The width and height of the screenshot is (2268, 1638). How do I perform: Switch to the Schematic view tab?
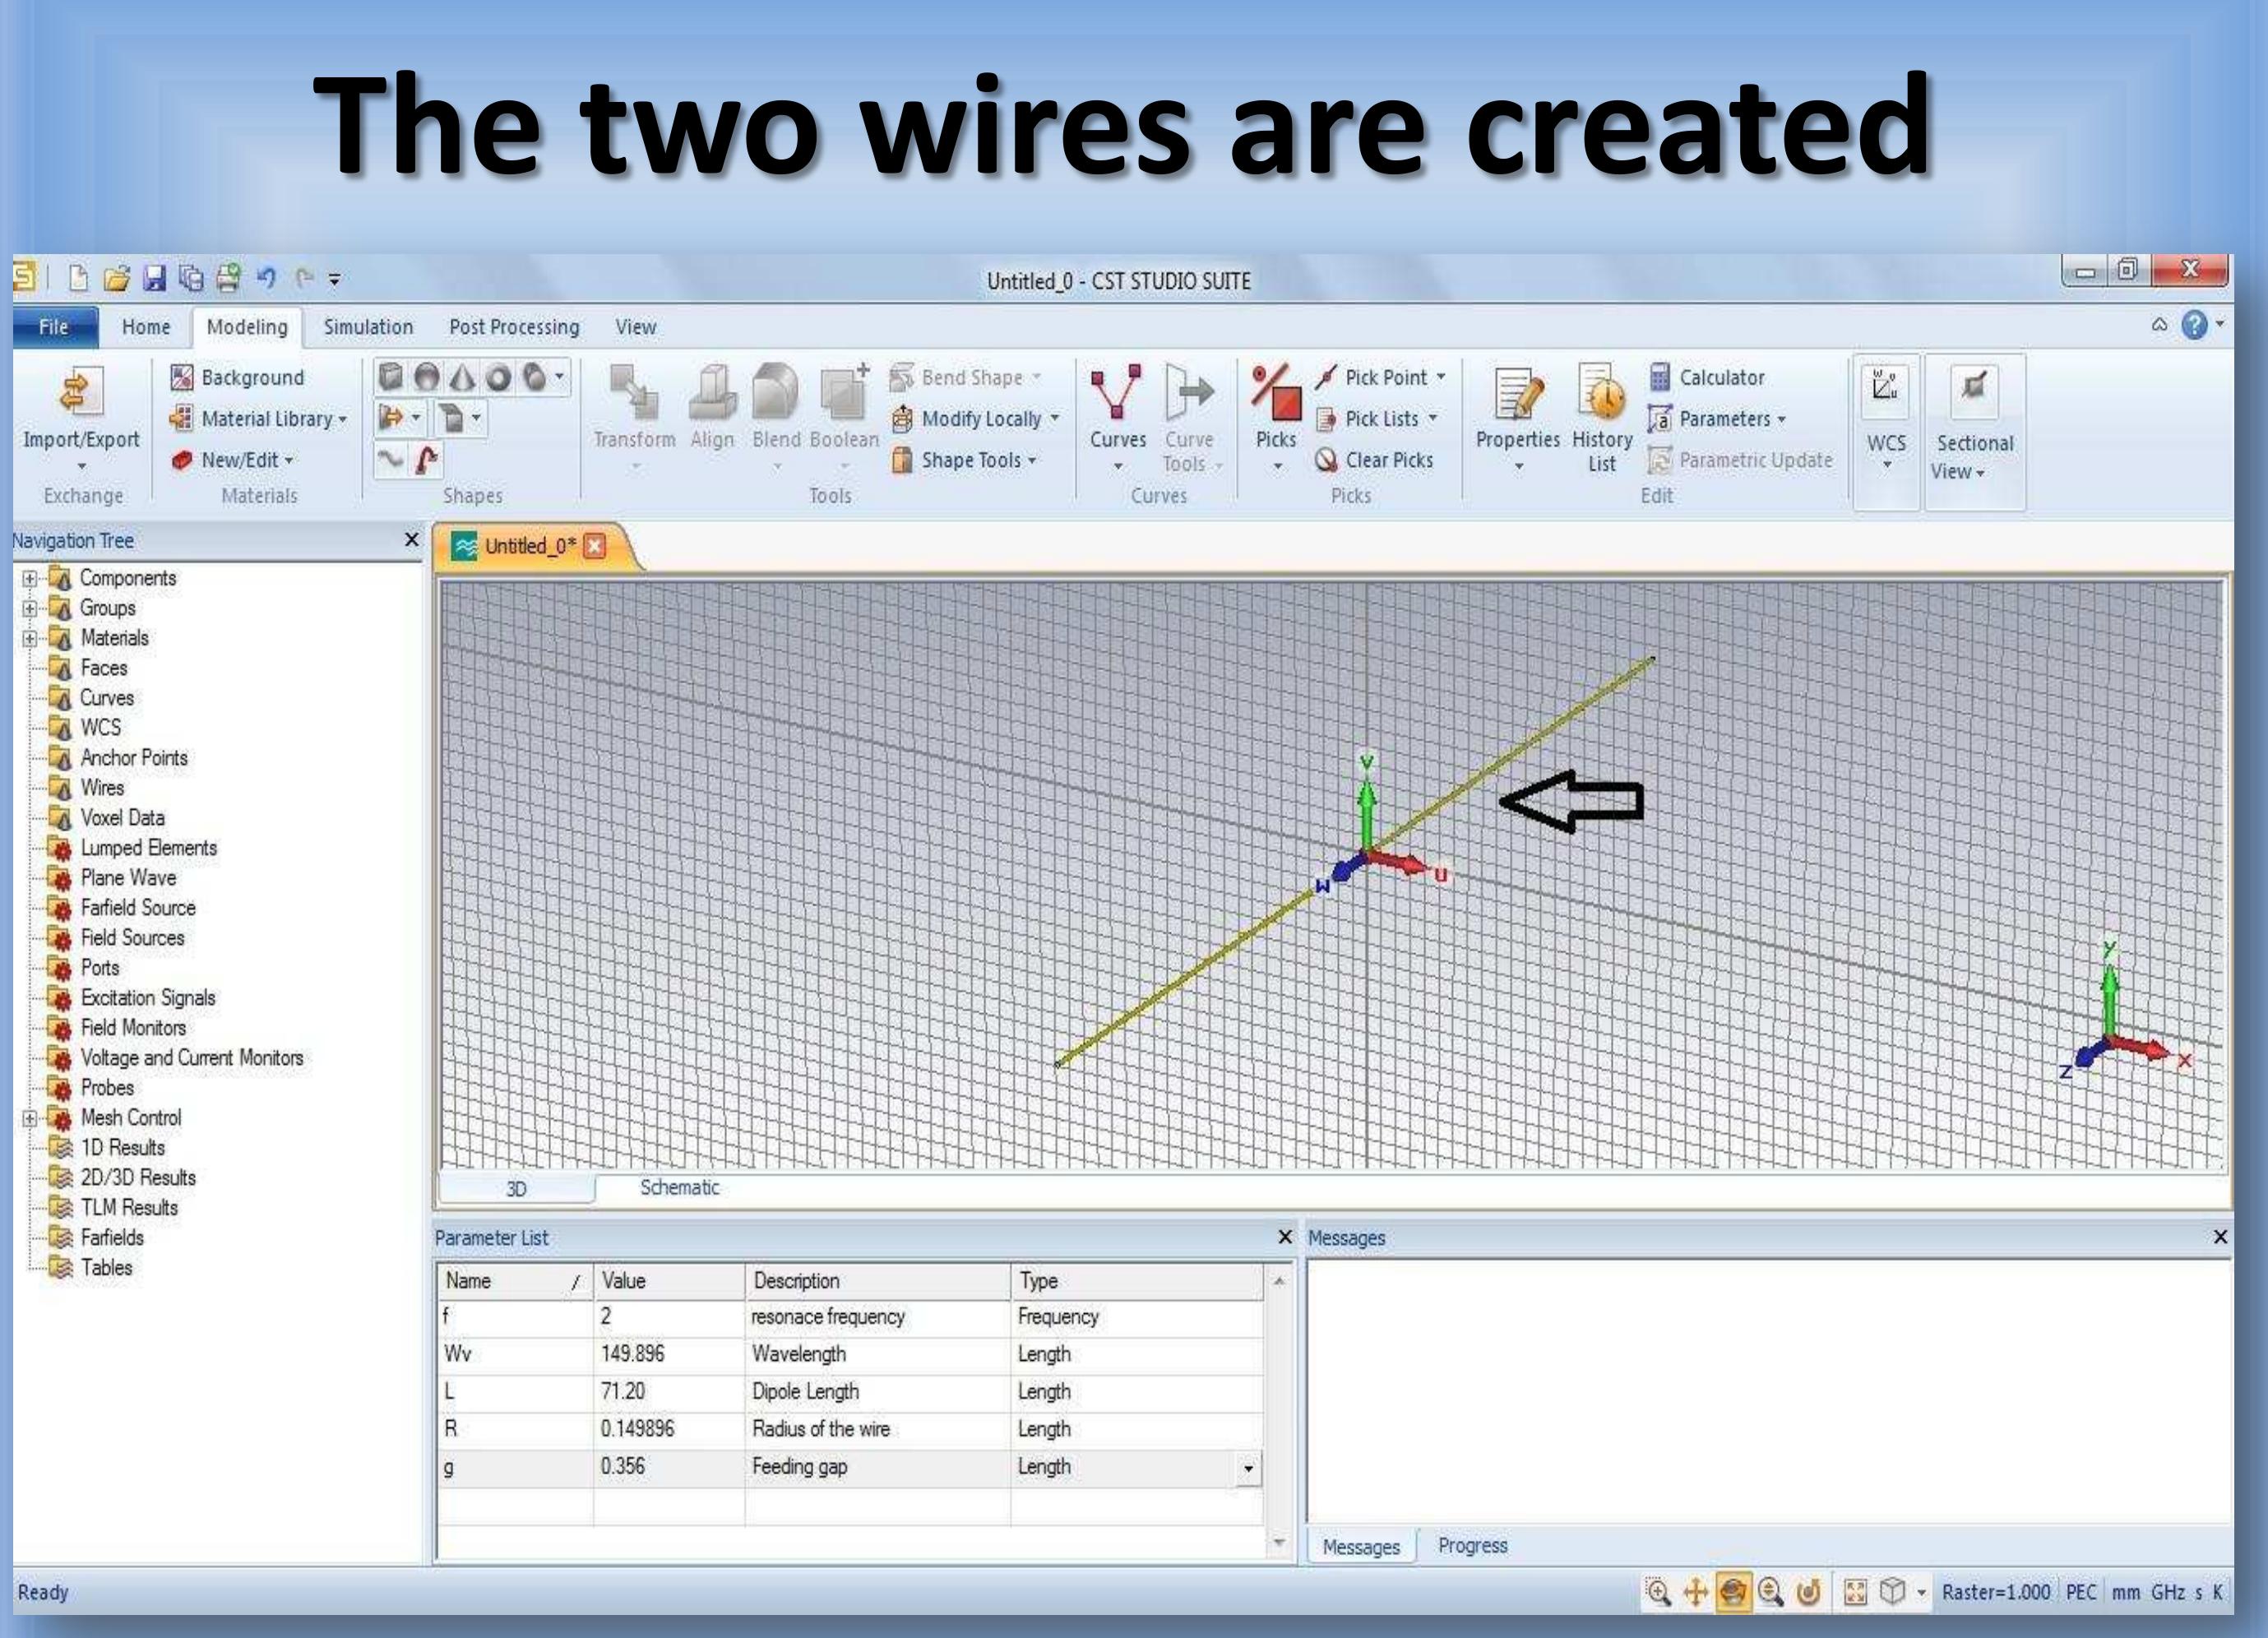coord(679,1187)
